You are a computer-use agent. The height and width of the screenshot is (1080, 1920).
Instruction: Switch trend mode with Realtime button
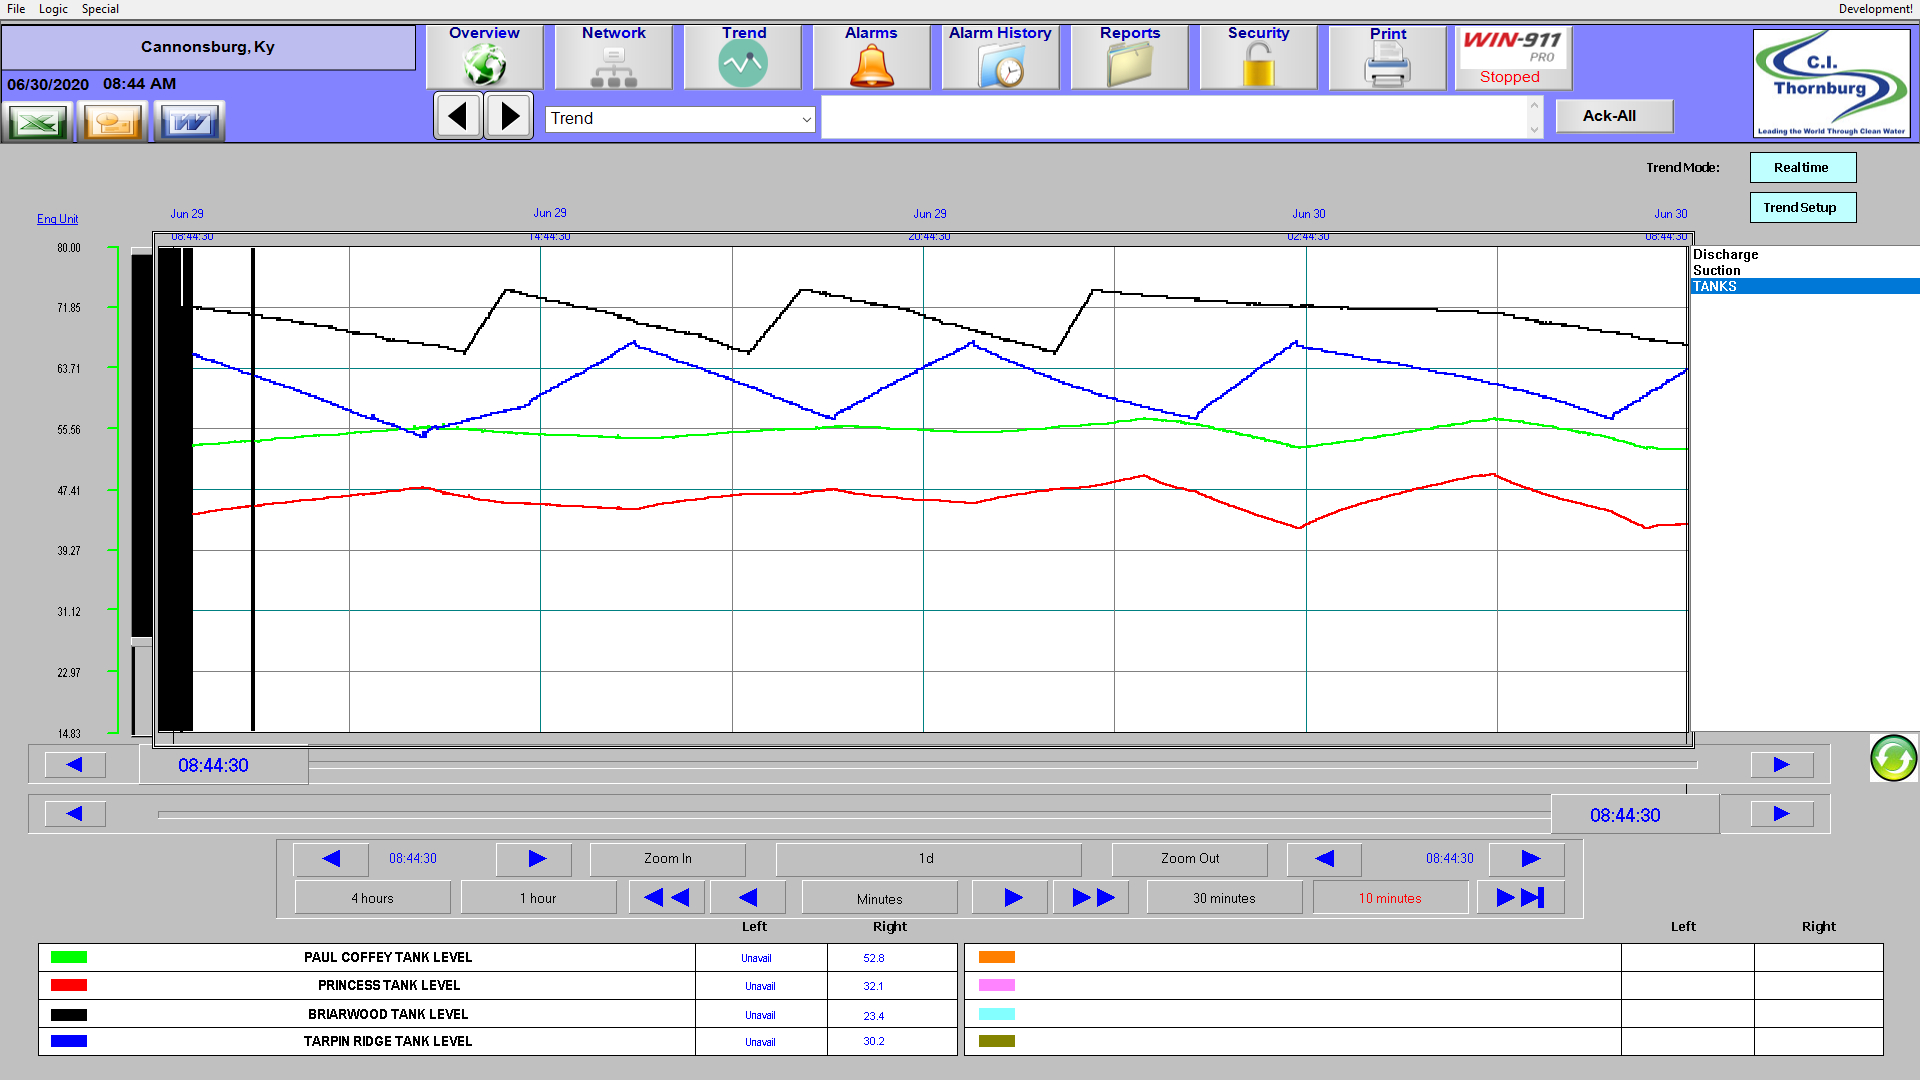point(1802,168)
